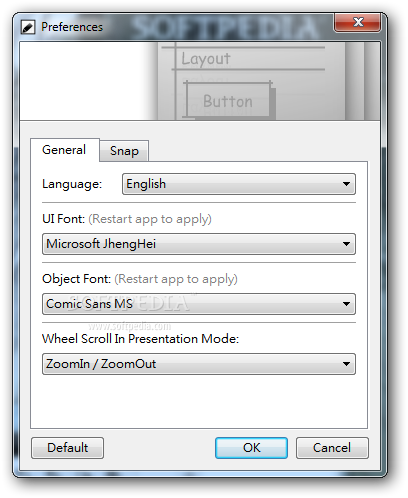Image resolution: width=408 pixels, height=498 pixels.
Task: Click the Default button
Action: [x=67, y=448]
